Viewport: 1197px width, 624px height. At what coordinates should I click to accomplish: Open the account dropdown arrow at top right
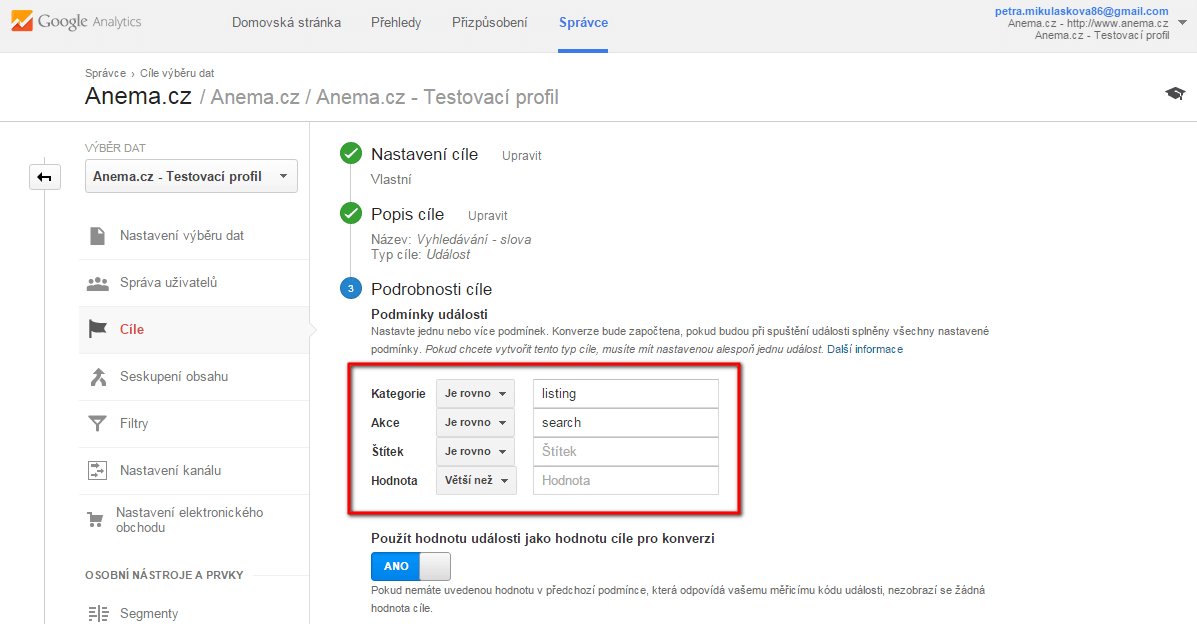[1182, 23]
